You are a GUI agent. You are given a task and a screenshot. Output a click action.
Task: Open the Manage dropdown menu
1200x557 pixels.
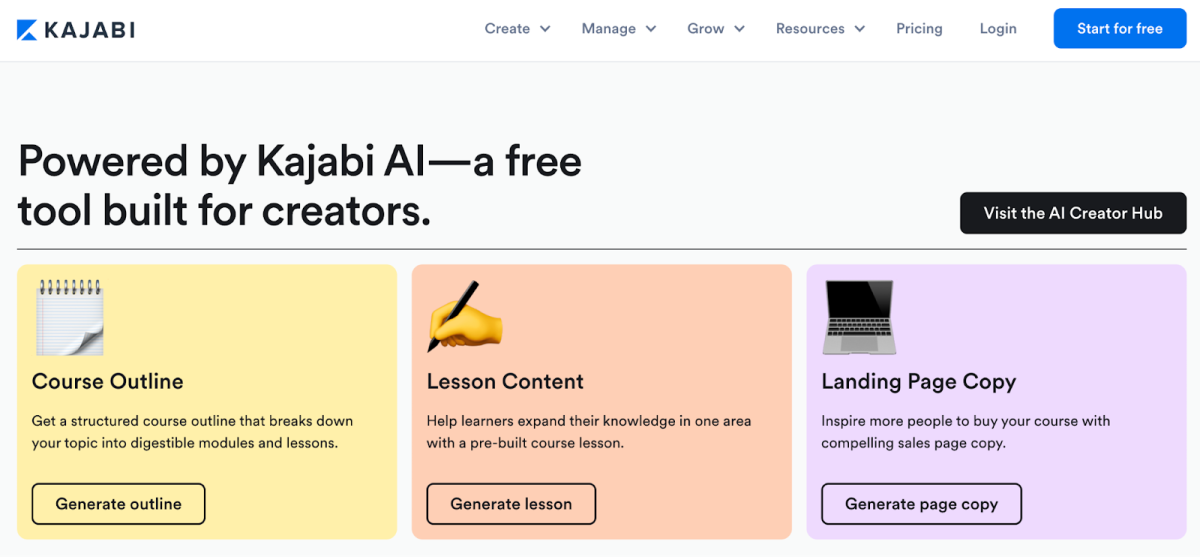pos(618,29)
